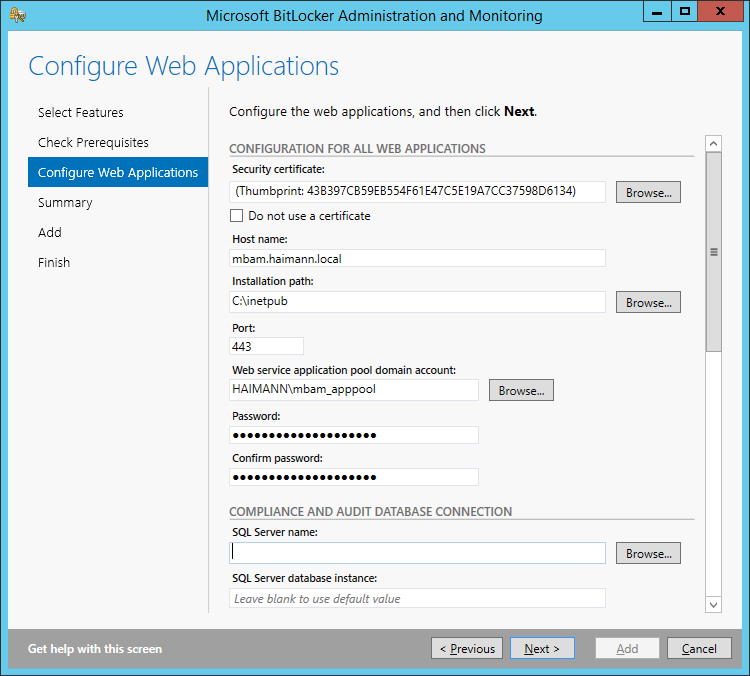The height and width of the screenshot is (676, 750).
Task: Select the Select Features step
Action: 80,112
